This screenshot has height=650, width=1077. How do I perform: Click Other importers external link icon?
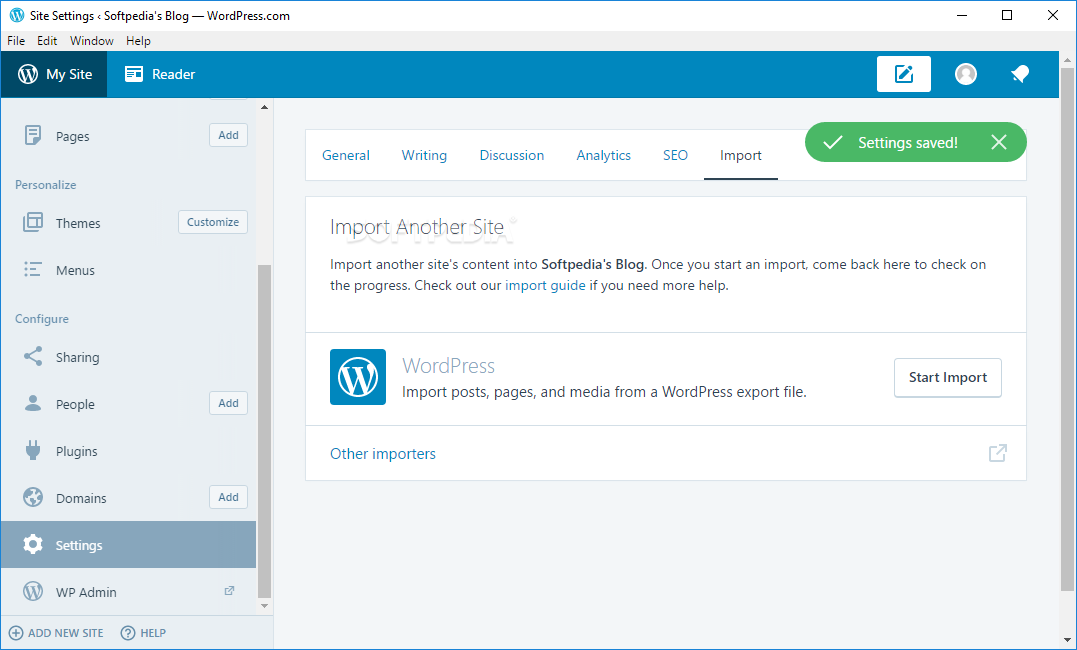(x=997, y=453)
